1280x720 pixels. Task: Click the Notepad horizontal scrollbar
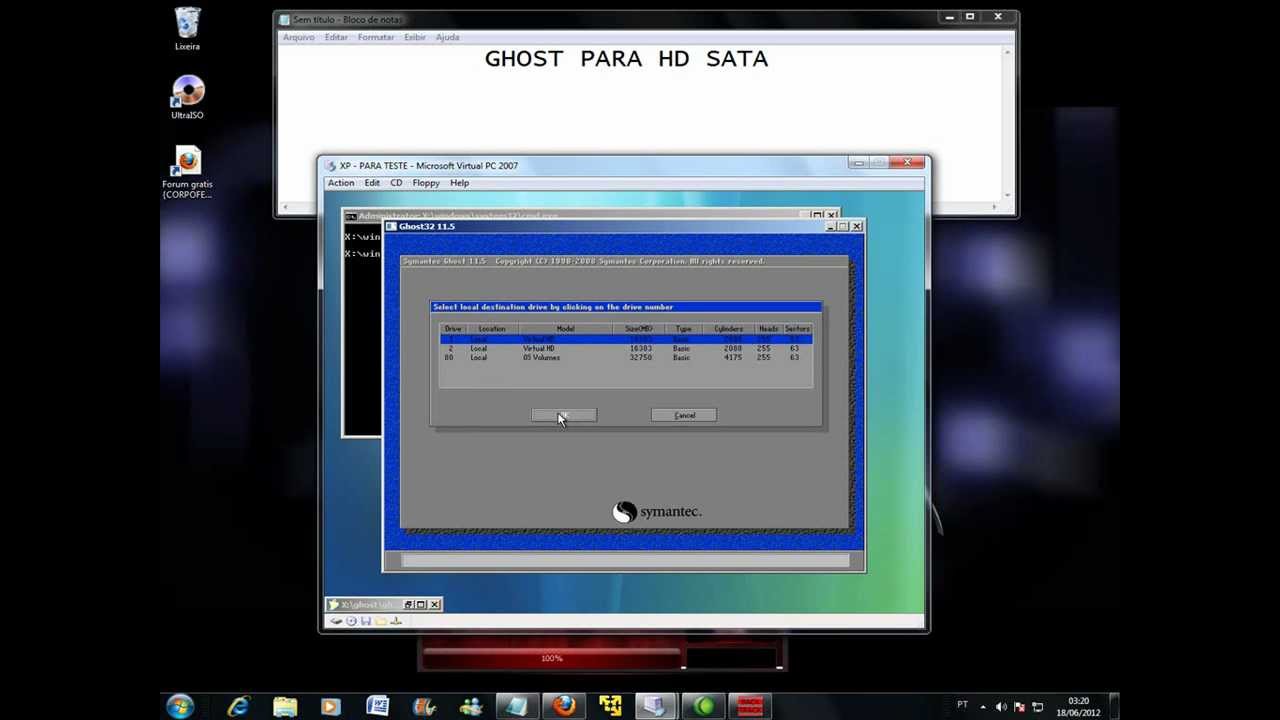click(x=640, y=207)
